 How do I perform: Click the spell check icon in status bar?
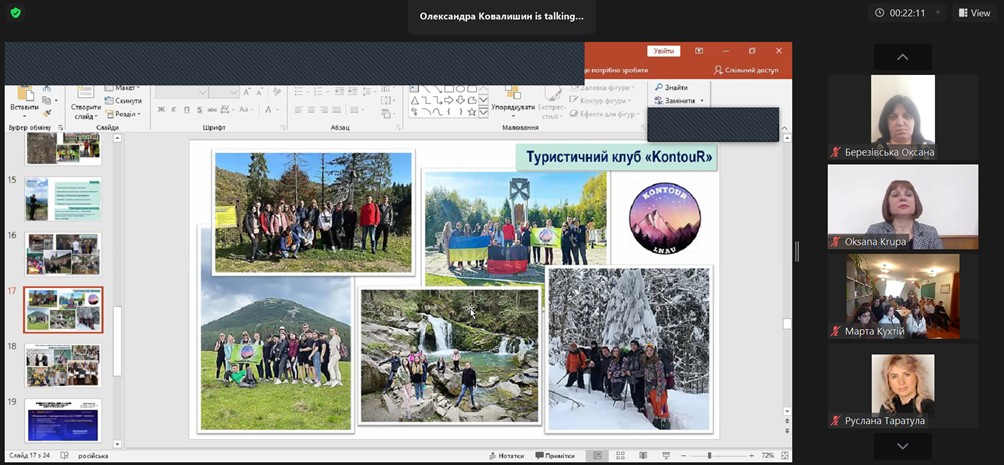pos(64,455)
